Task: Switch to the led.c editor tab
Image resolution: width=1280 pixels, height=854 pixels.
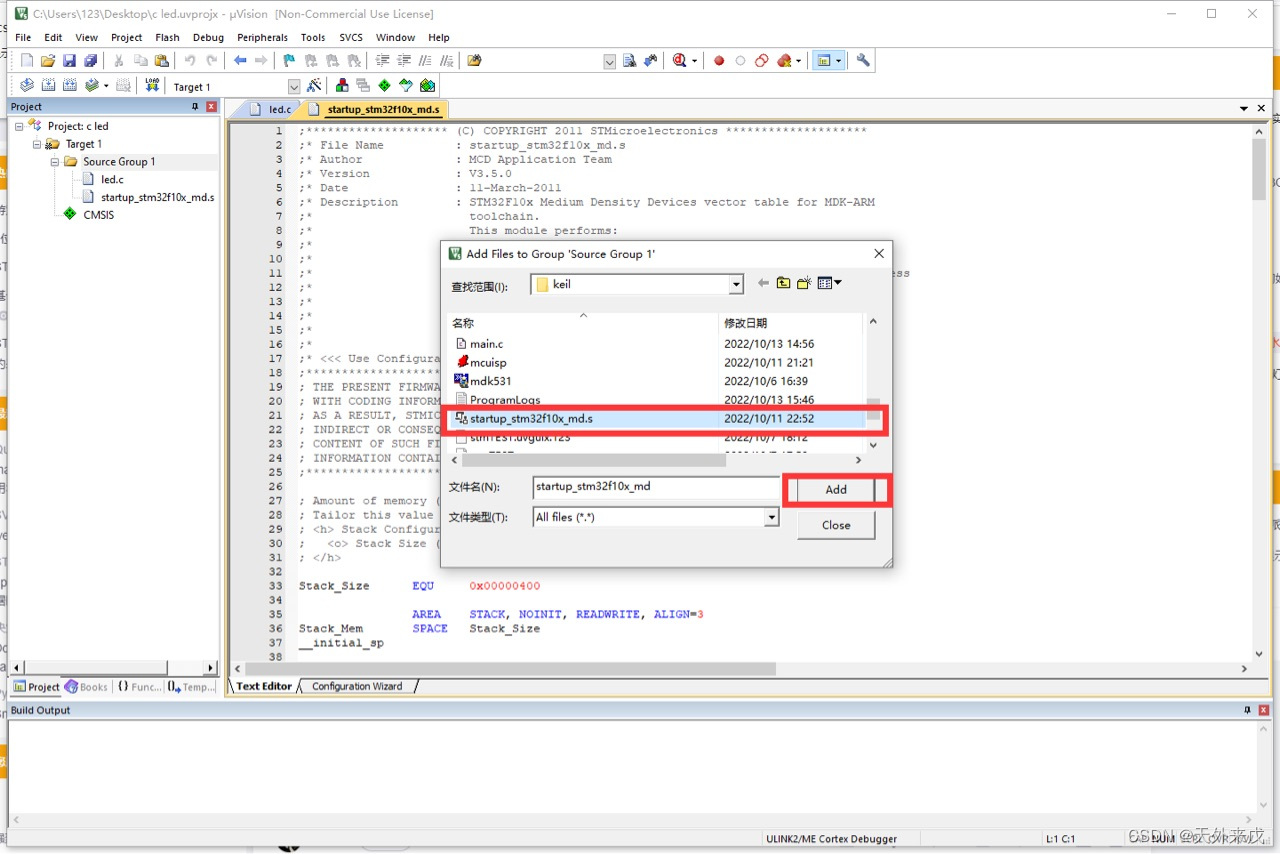Action: pyautogui.click(x=269, y=109)
